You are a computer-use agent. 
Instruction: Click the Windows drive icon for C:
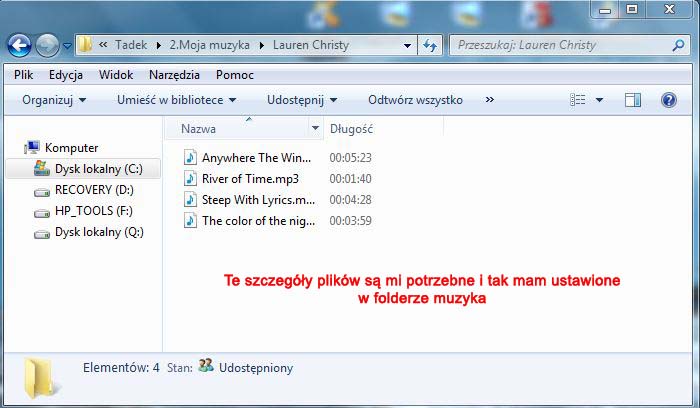(42, 168)
